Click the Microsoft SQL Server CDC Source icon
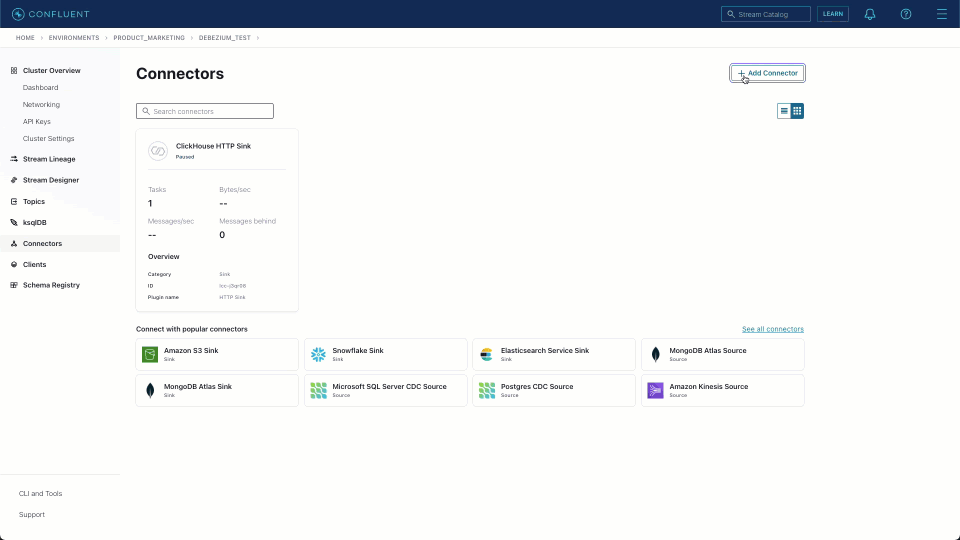The image size is (960, 540). (318, 391)
